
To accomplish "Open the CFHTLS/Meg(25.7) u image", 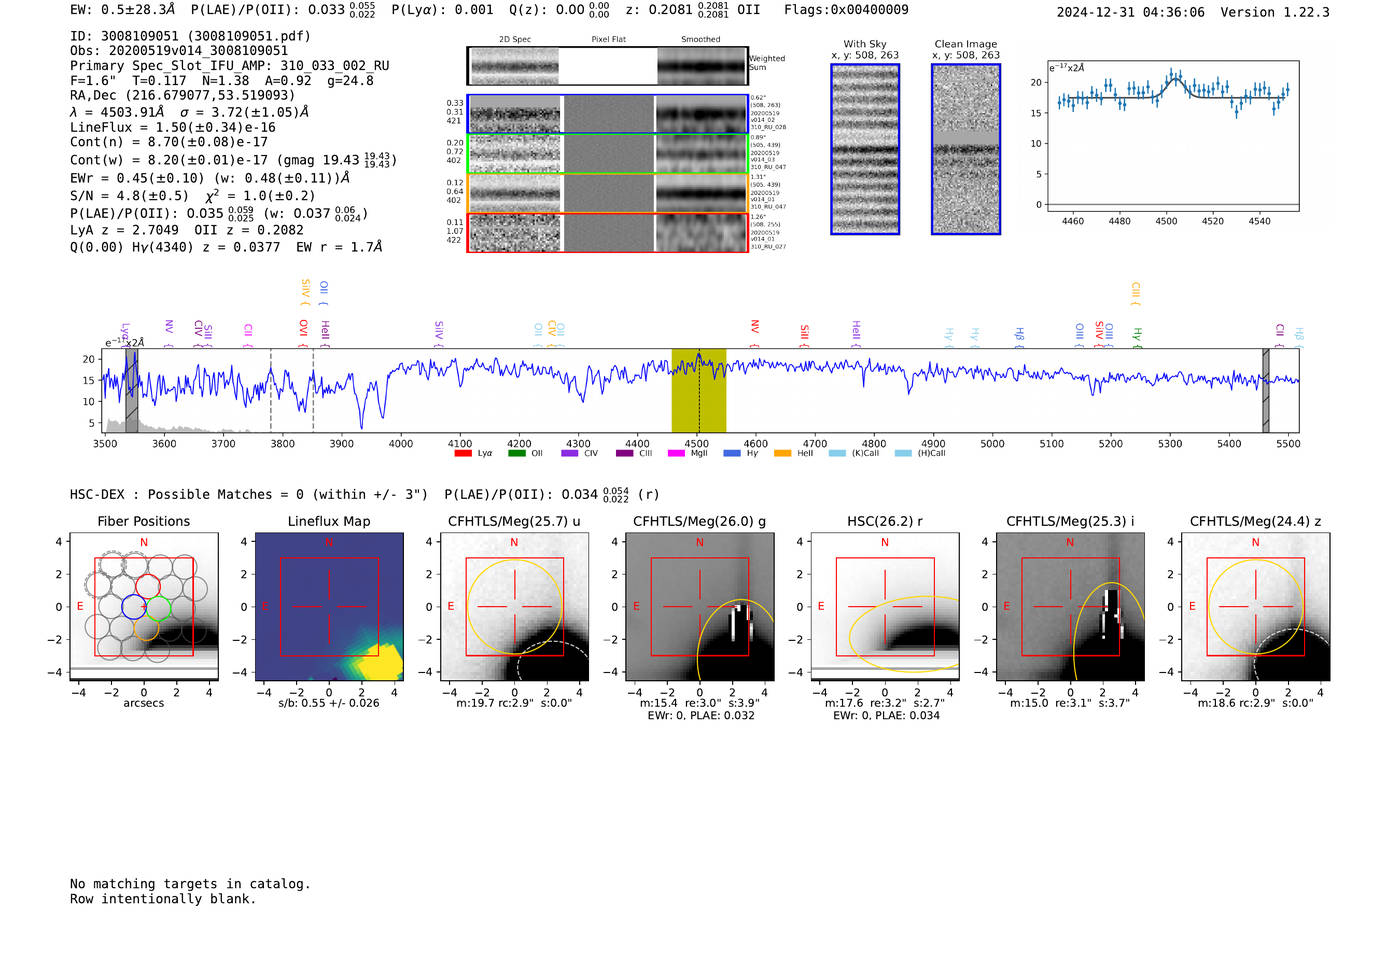I will coord(514,607).
